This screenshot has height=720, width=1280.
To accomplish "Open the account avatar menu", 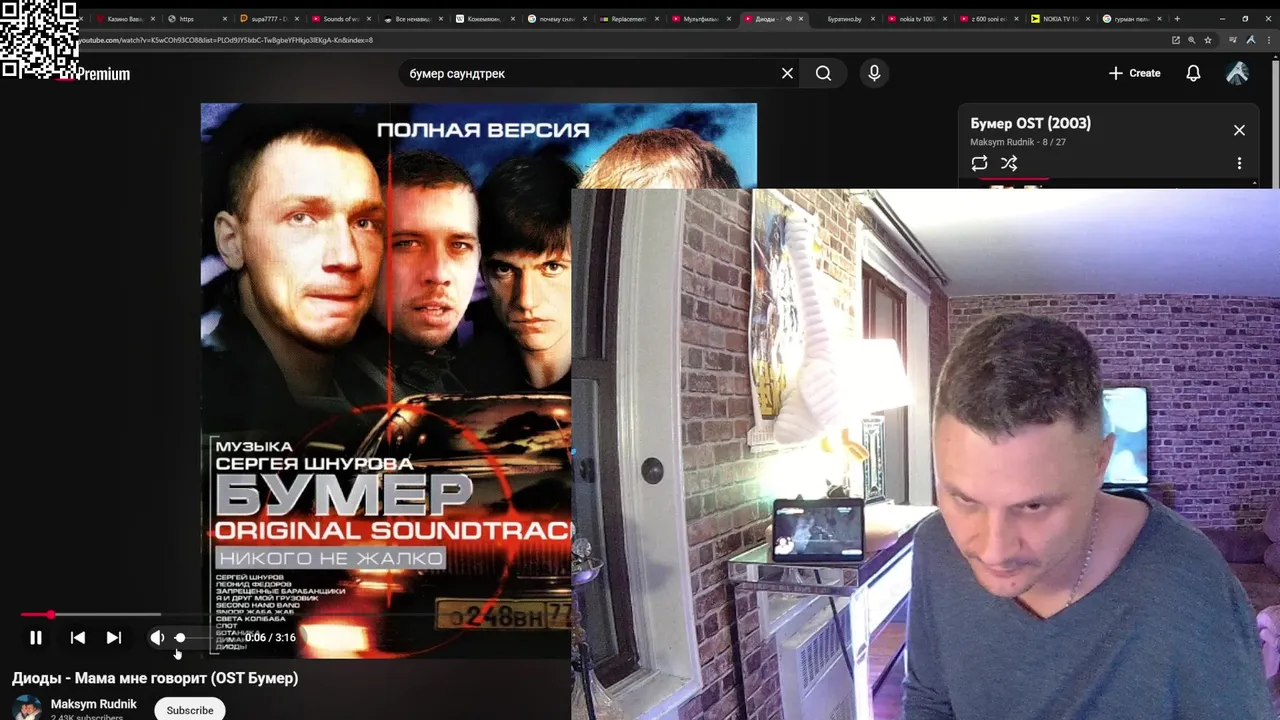I will point(1237,73).
